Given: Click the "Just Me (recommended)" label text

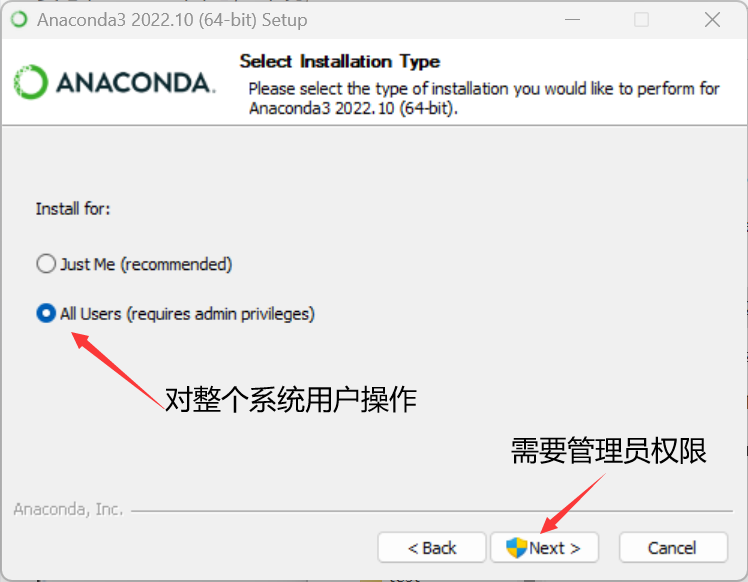Looking at the screenshot, I should pyautogui.click(x=146, y=264).
